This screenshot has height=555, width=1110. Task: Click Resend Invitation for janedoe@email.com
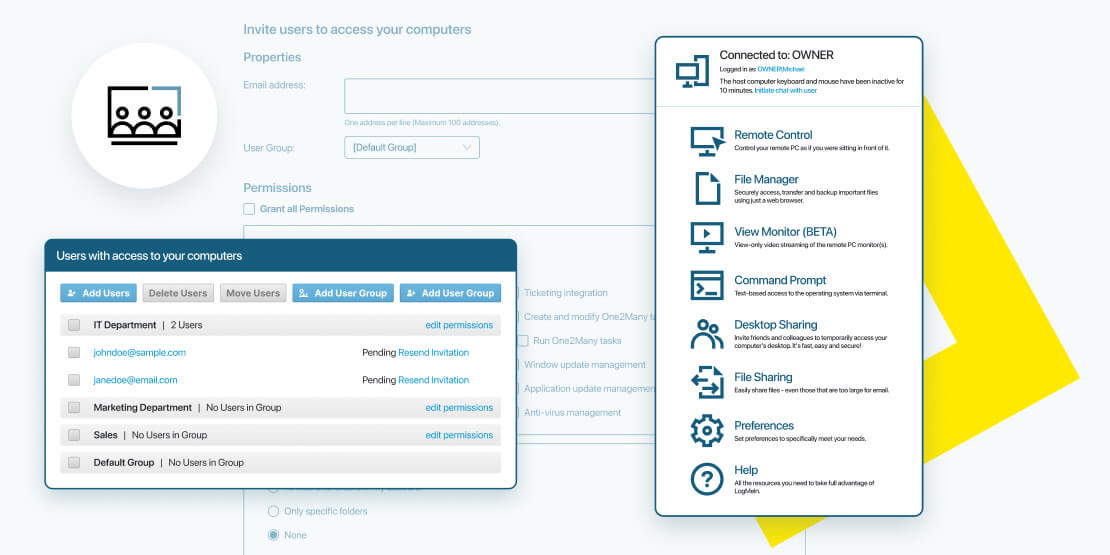point(433,380)
